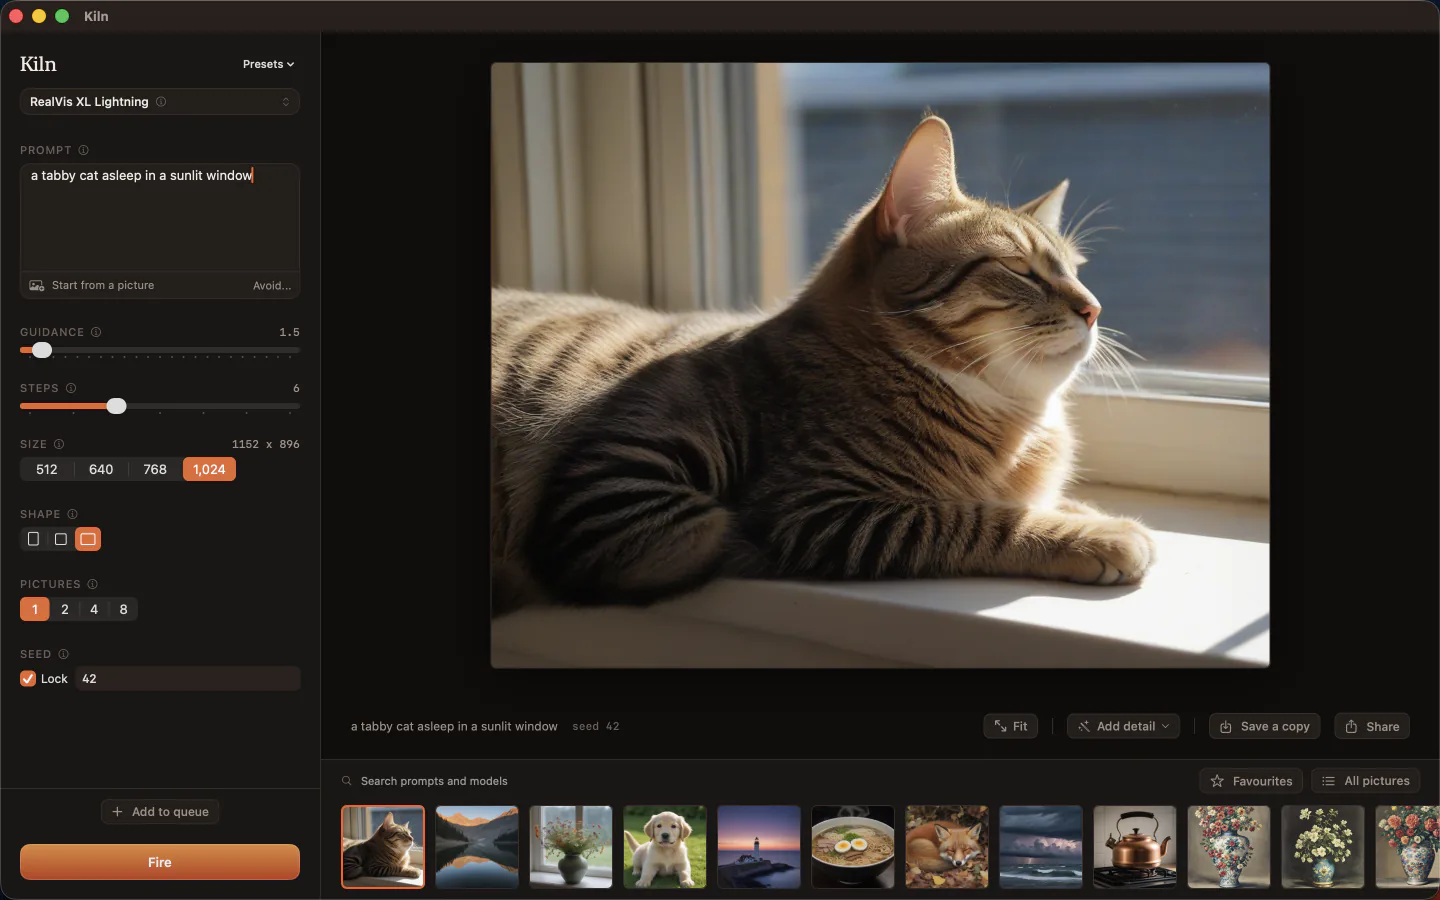Image resolution: width=1440 pixels, height=900 pixels.
Task: Expand the Avoid... negative prompt field
Action: click(272, 286)
